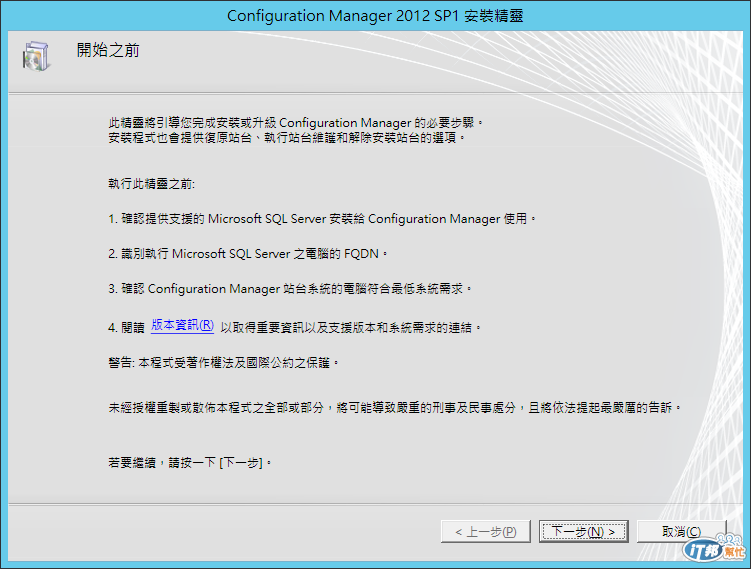Click the first intro line about 此精靈將引導
This screenshot has width=751, height=569.
[296, 123]
